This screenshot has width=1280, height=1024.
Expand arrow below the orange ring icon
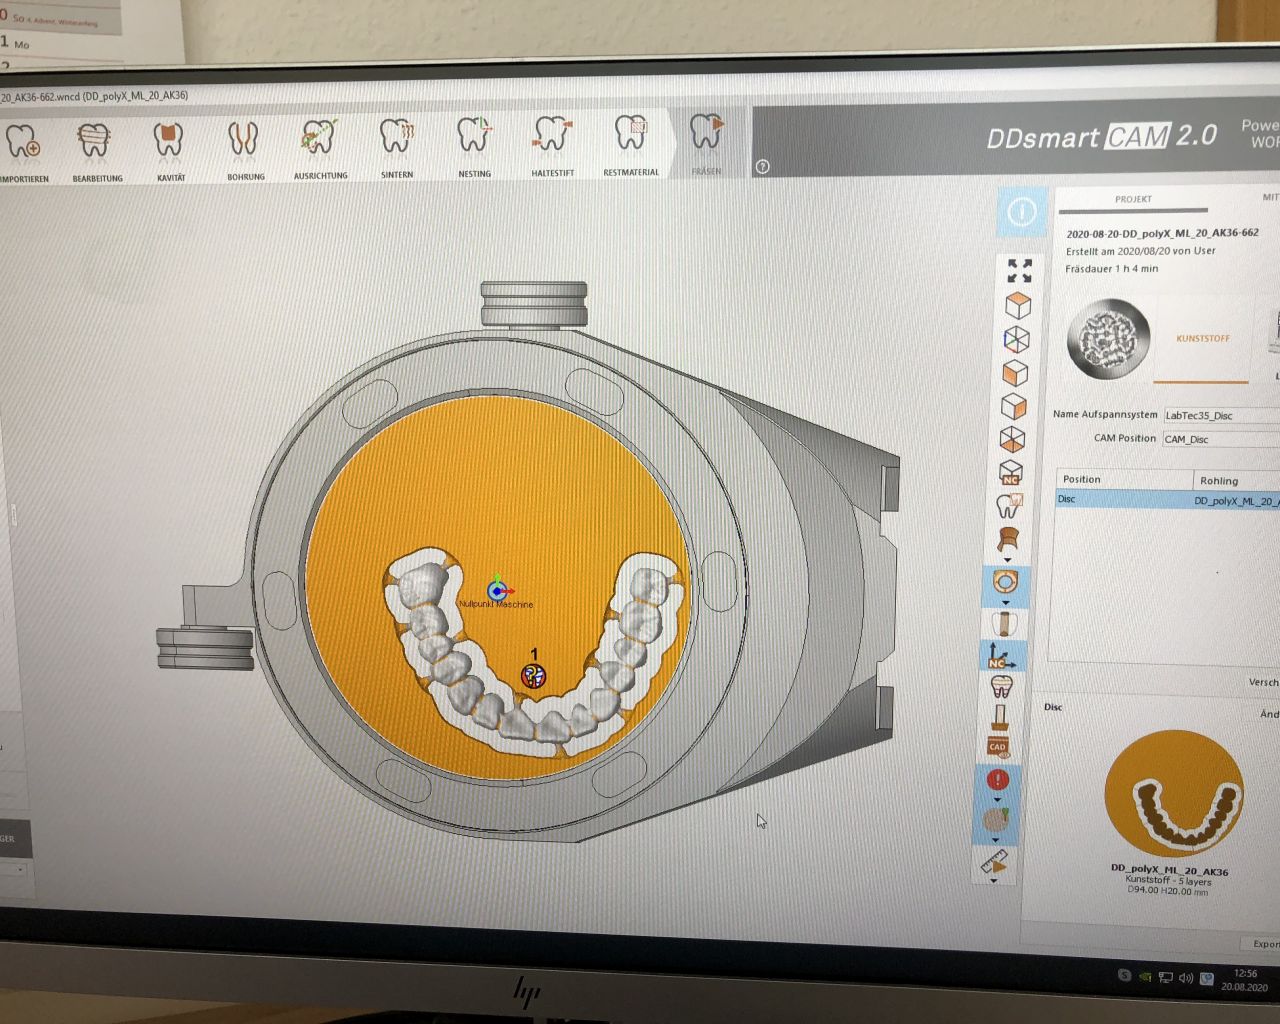(x=1005, y=603)
